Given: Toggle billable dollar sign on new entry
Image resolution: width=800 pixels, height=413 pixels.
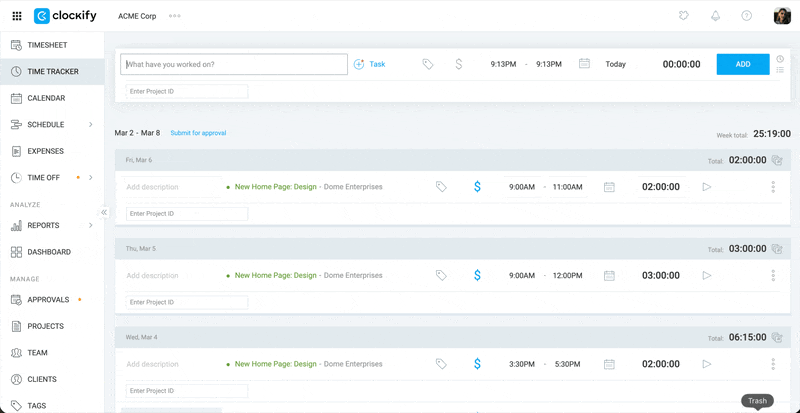Looking at the screenshot, I should pyautogui.click(x=458, y=64).
